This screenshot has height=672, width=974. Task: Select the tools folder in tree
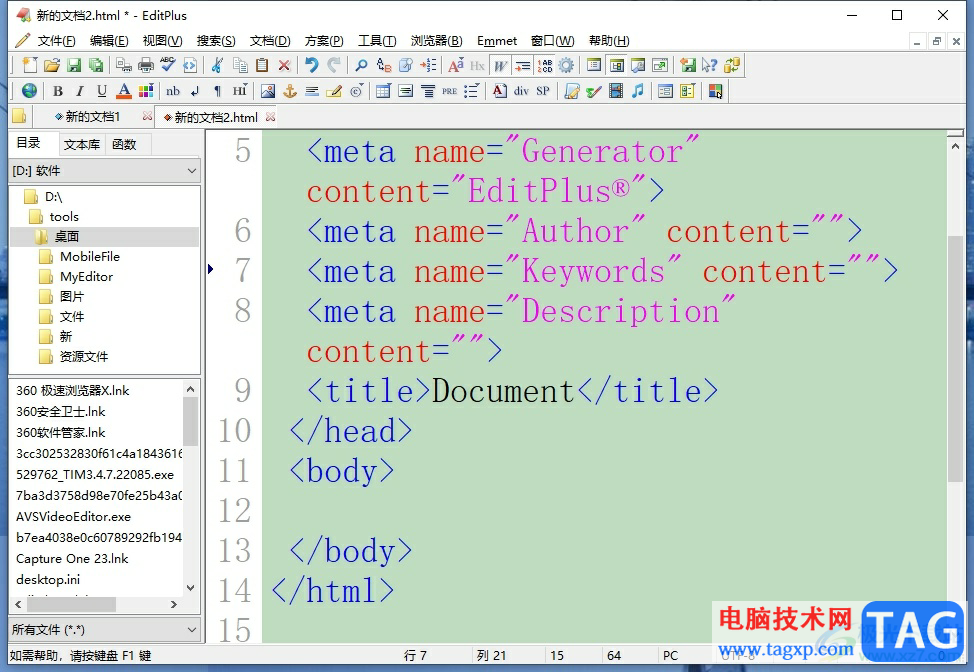[63, 217]
